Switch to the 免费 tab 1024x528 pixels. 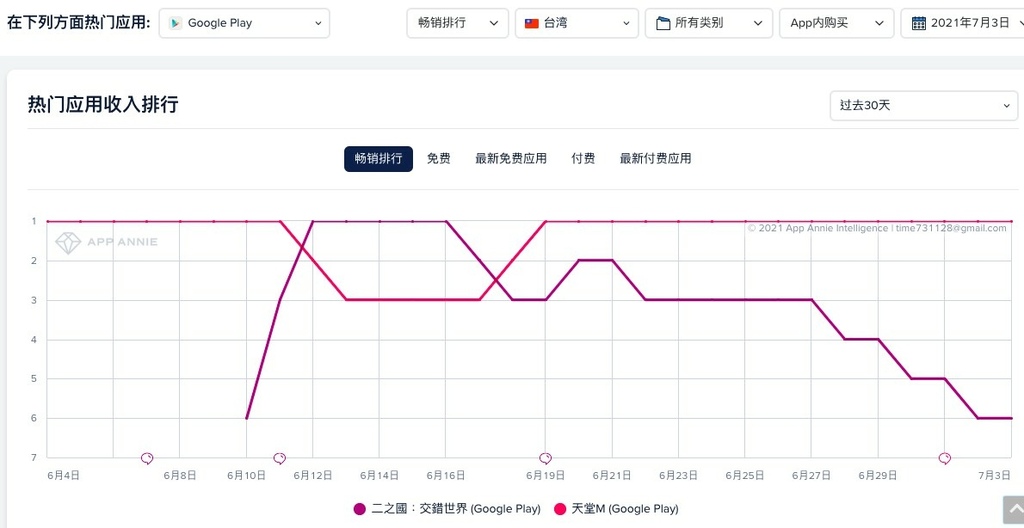point(438,159)
